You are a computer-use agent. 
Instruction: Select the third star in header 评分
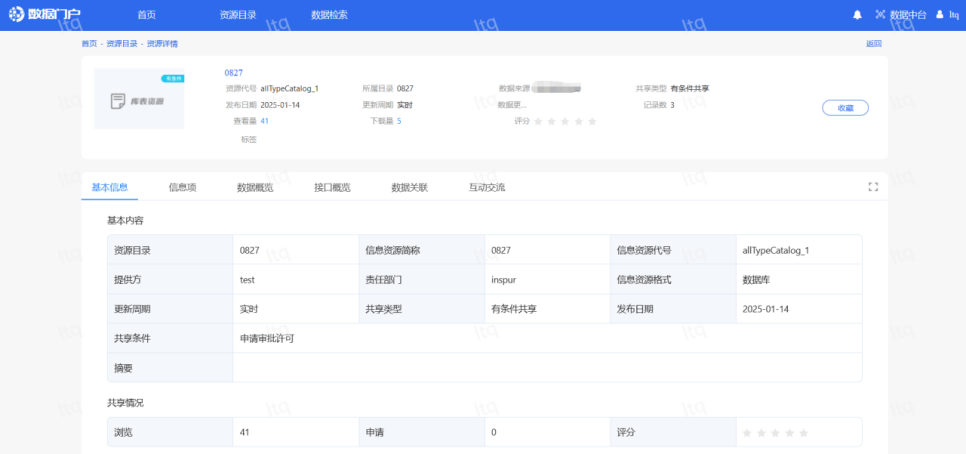pos(565,121)
